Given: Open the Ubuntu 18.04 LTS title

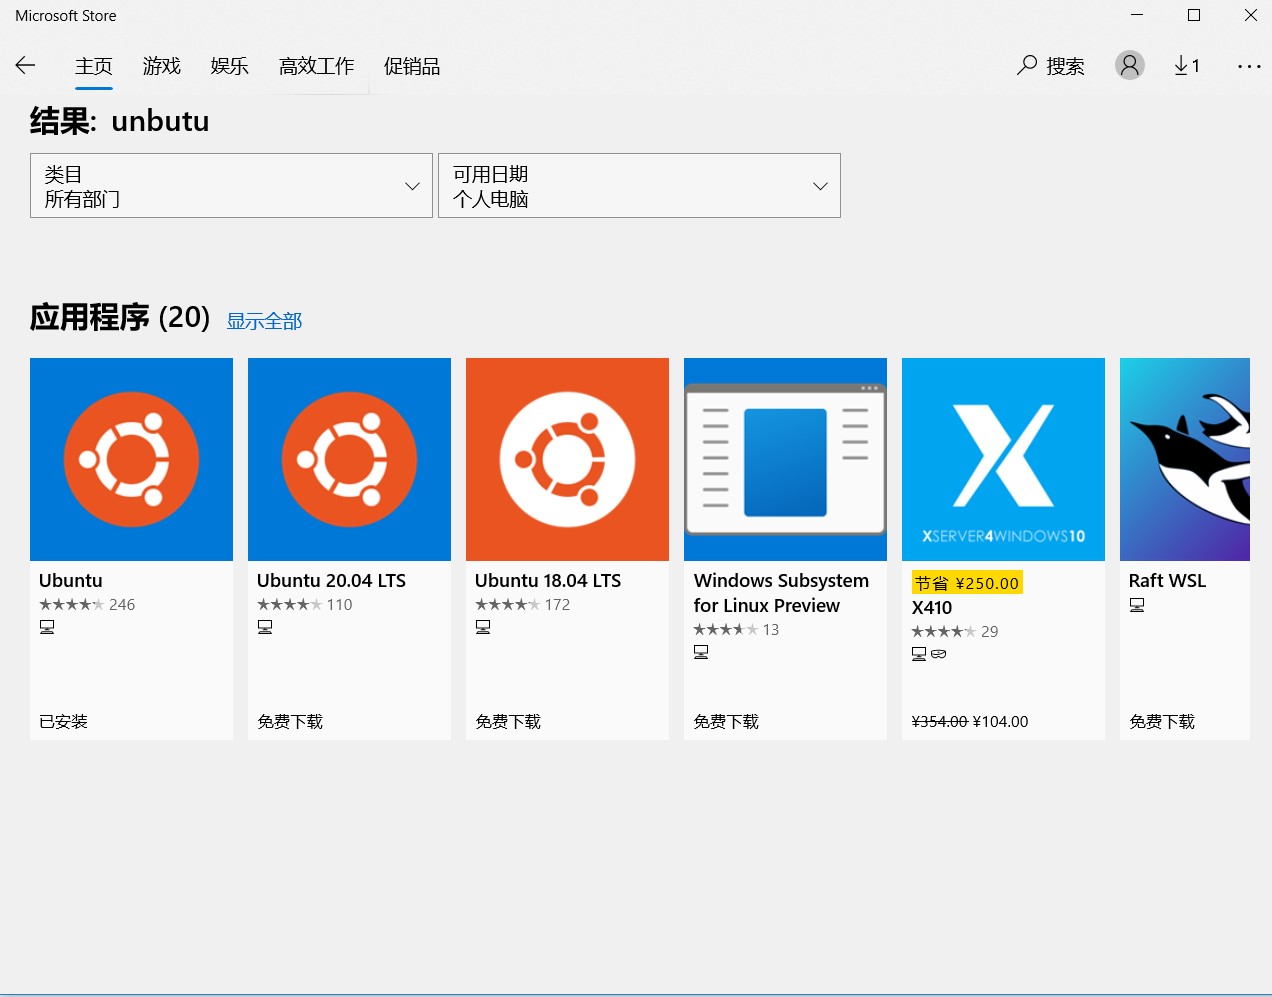Looking at the screenshot, I should pos(548,580).
